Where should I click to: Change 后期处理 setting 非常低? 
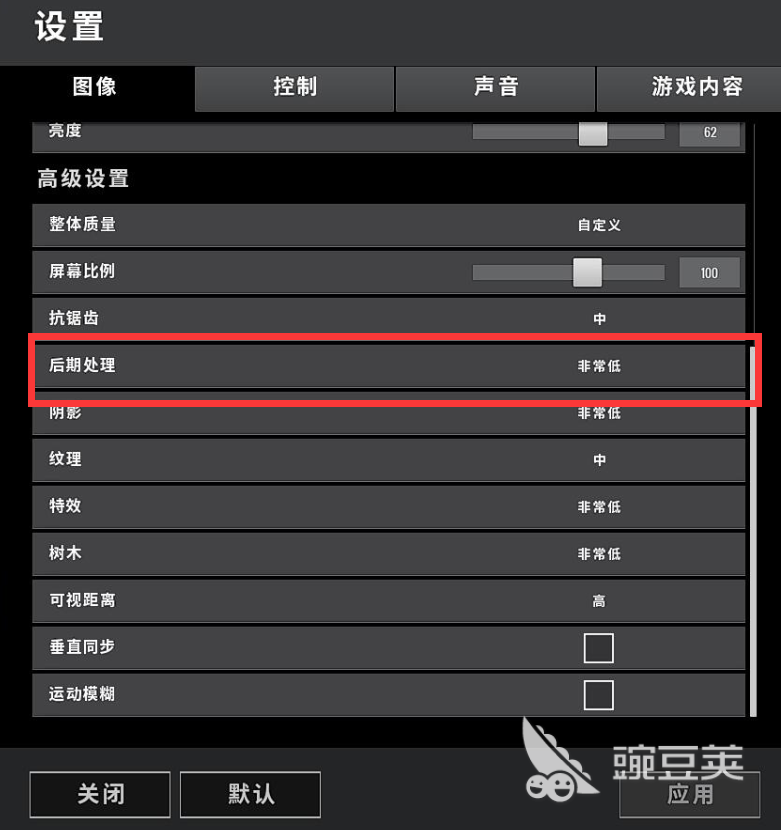pos(599,366)
